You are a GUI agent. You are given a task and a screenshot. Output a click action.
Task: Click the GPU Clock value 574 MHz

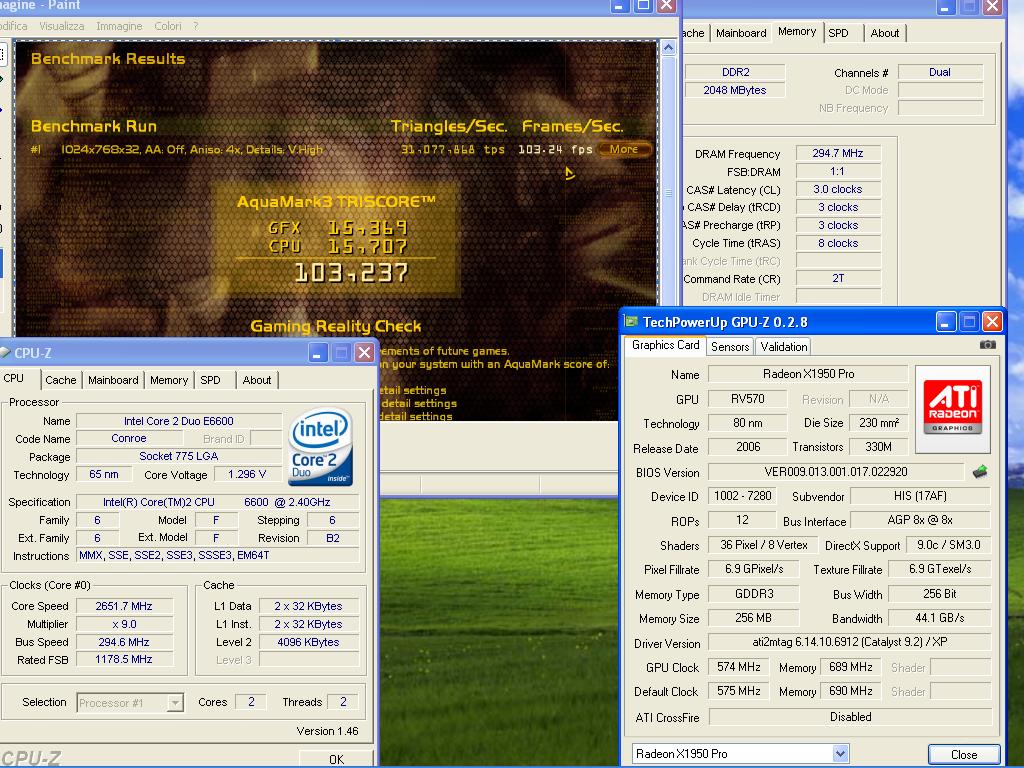pyautogui.click(x=739, y=667)
